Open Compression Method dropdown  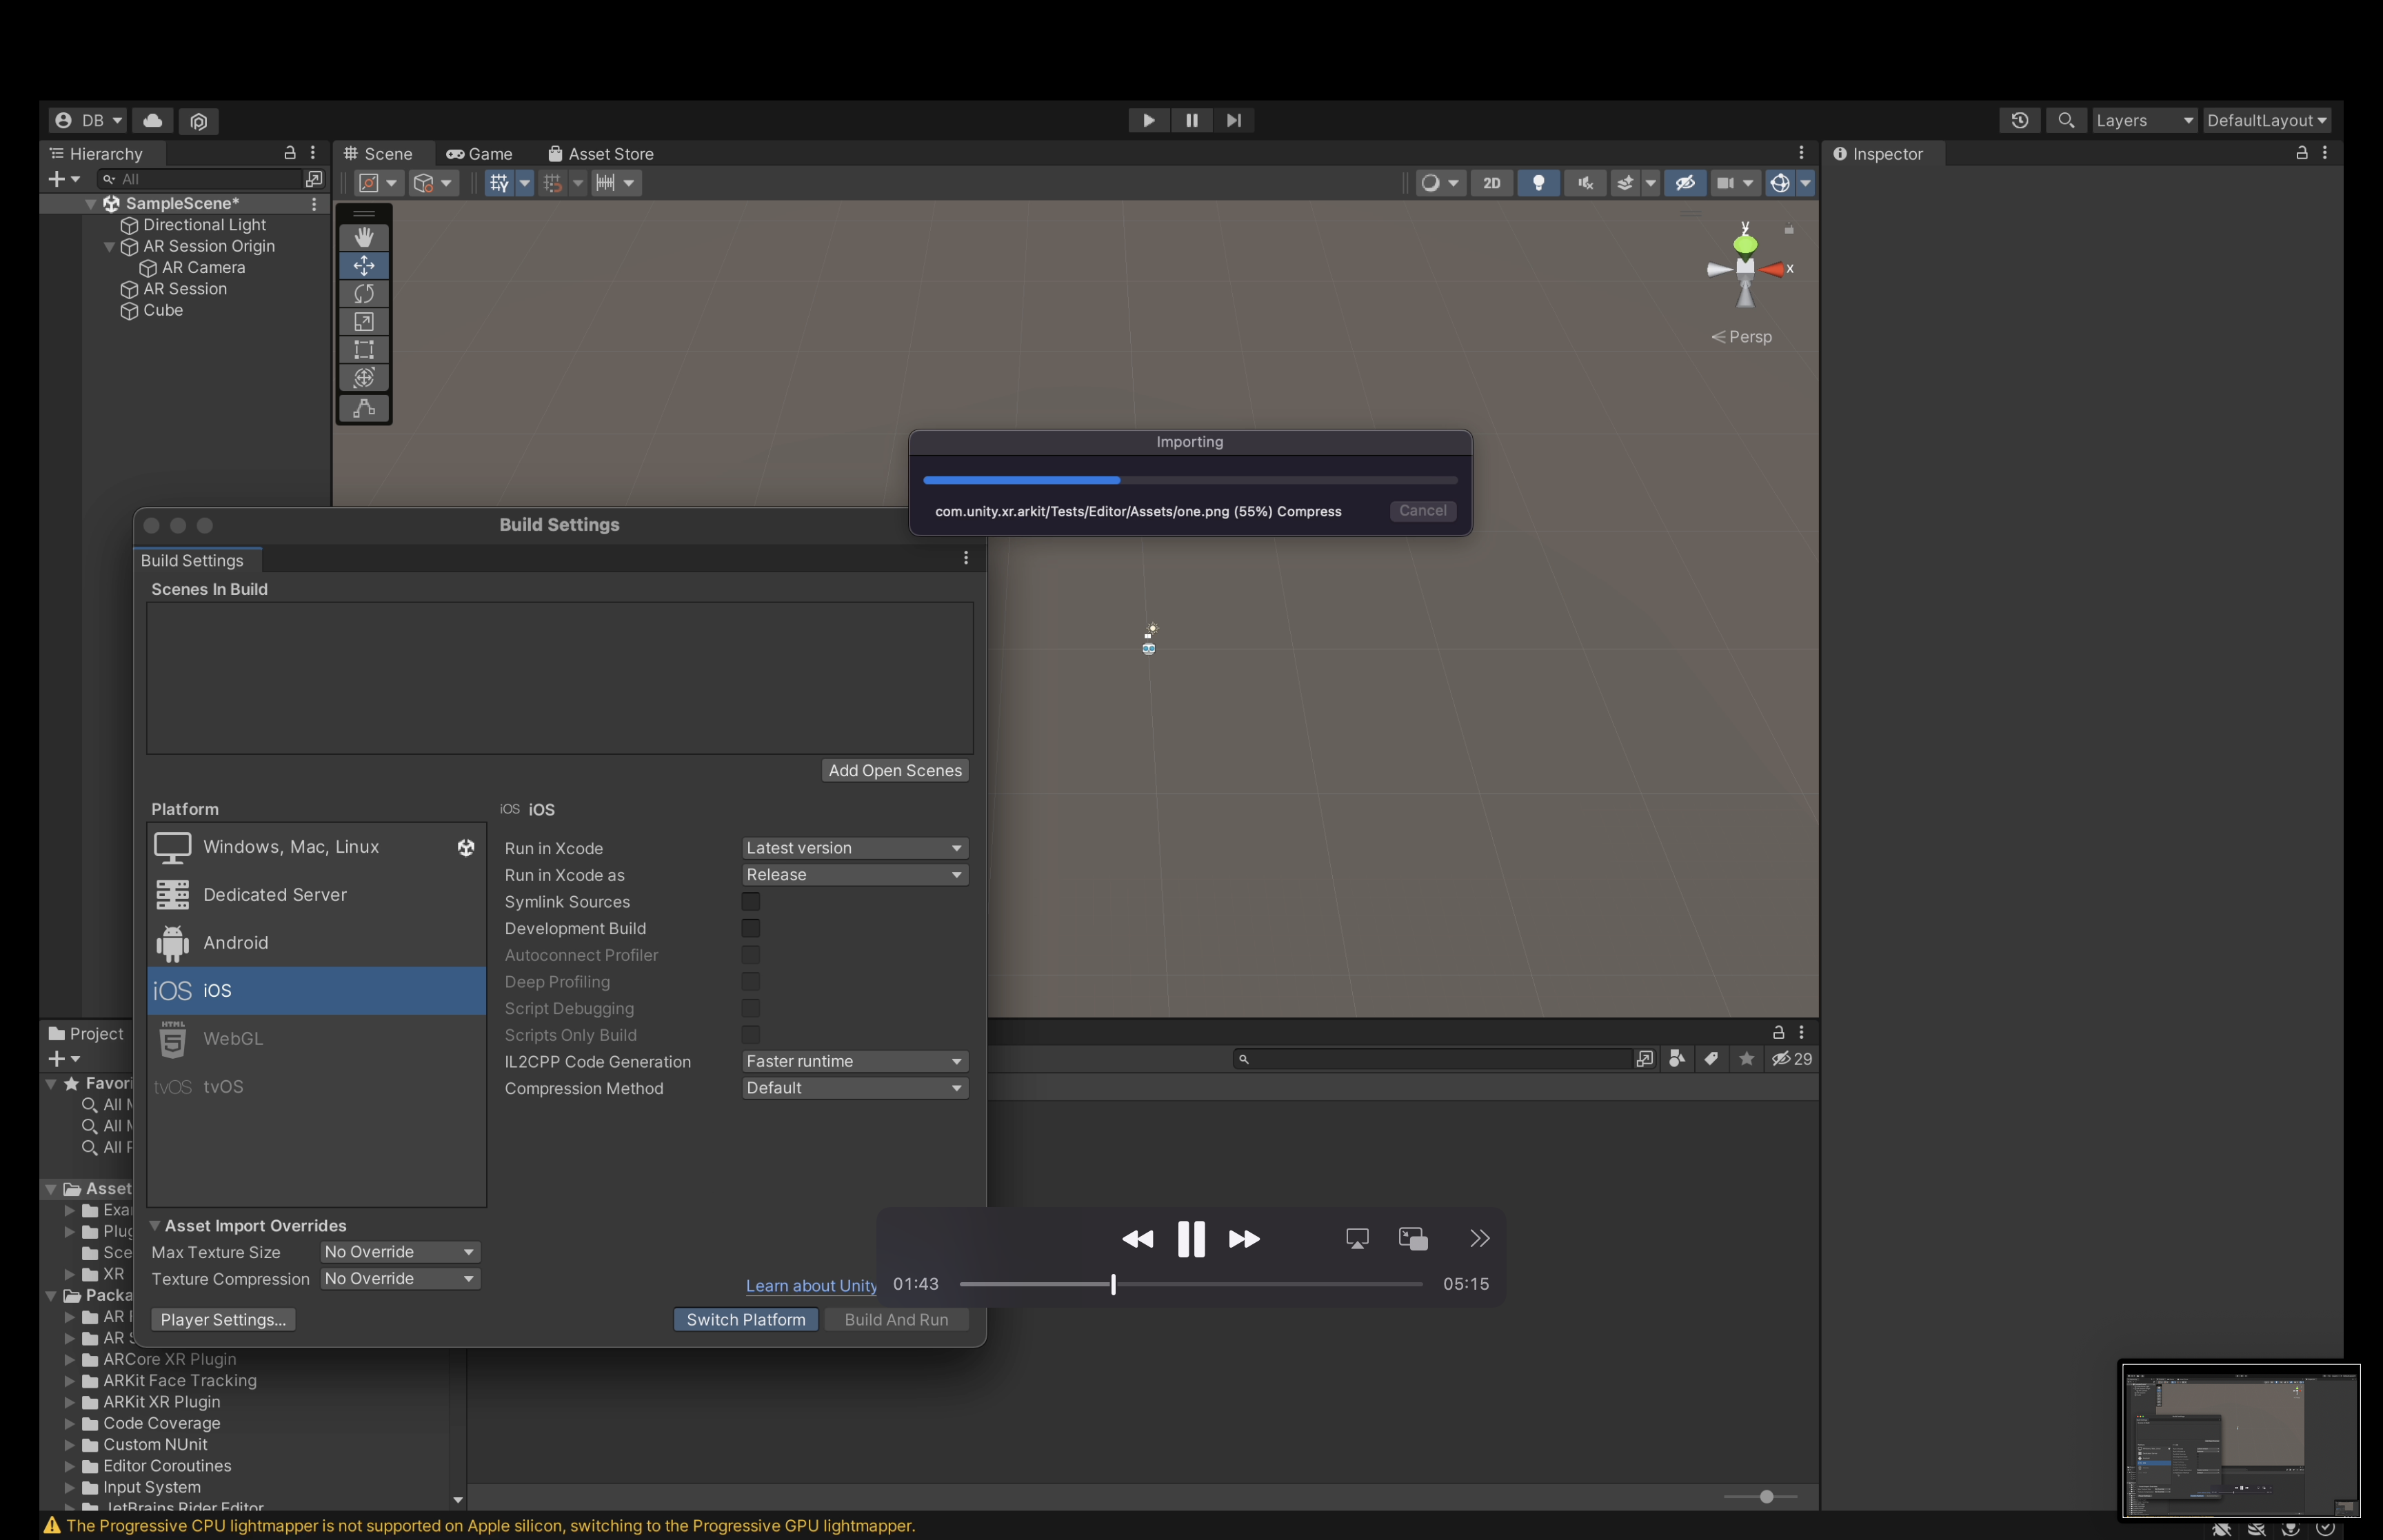pos(854,1088)
